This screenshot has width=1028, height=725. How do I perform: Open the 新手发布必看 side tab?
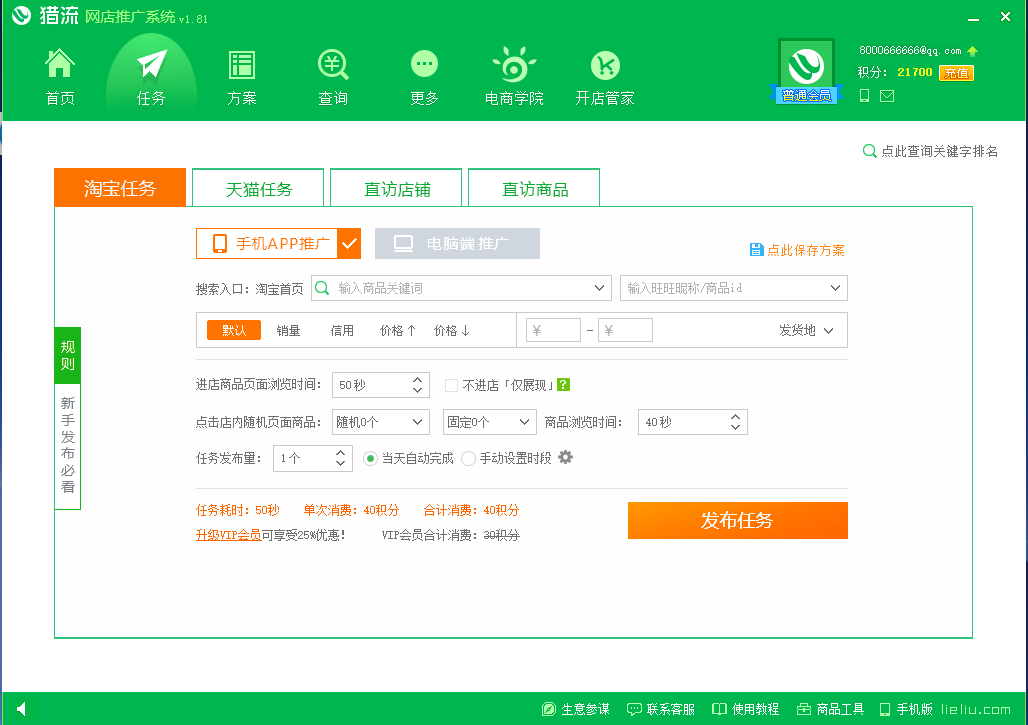click(68, 446)
